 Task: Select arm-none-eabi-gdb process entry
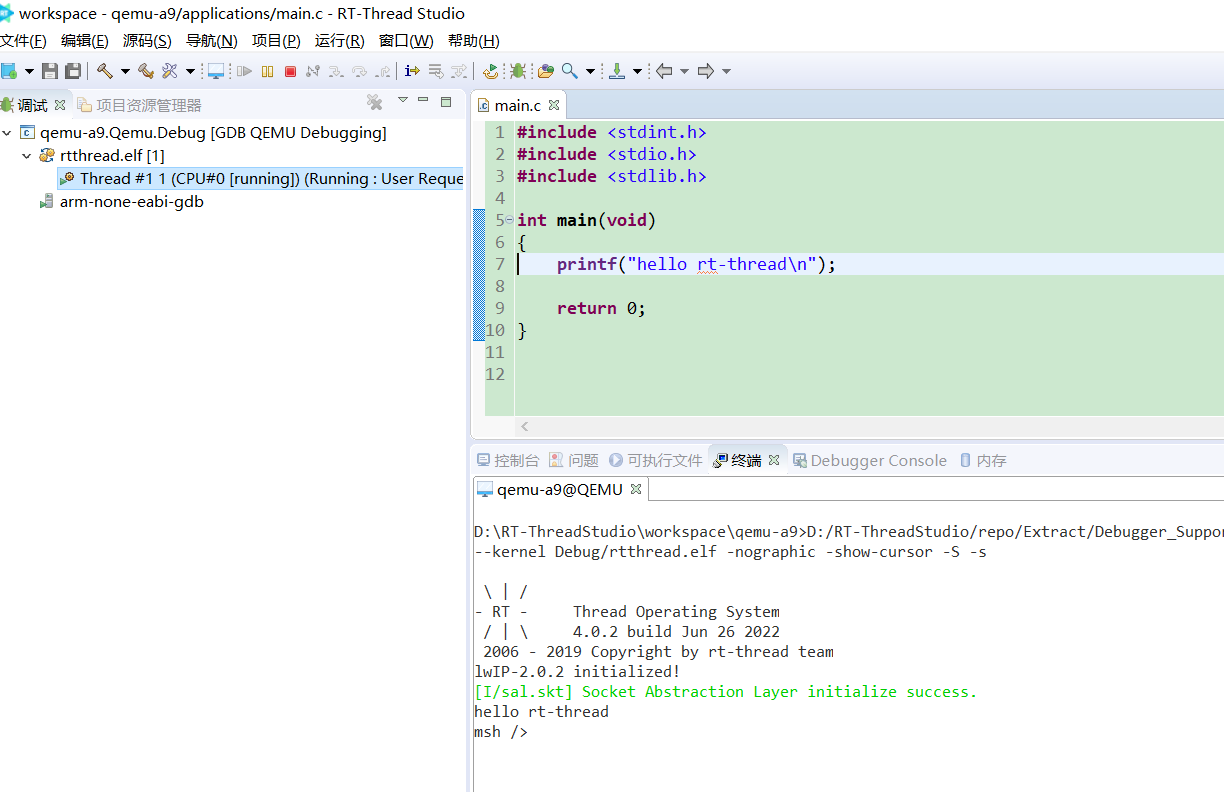pos(131,202)
